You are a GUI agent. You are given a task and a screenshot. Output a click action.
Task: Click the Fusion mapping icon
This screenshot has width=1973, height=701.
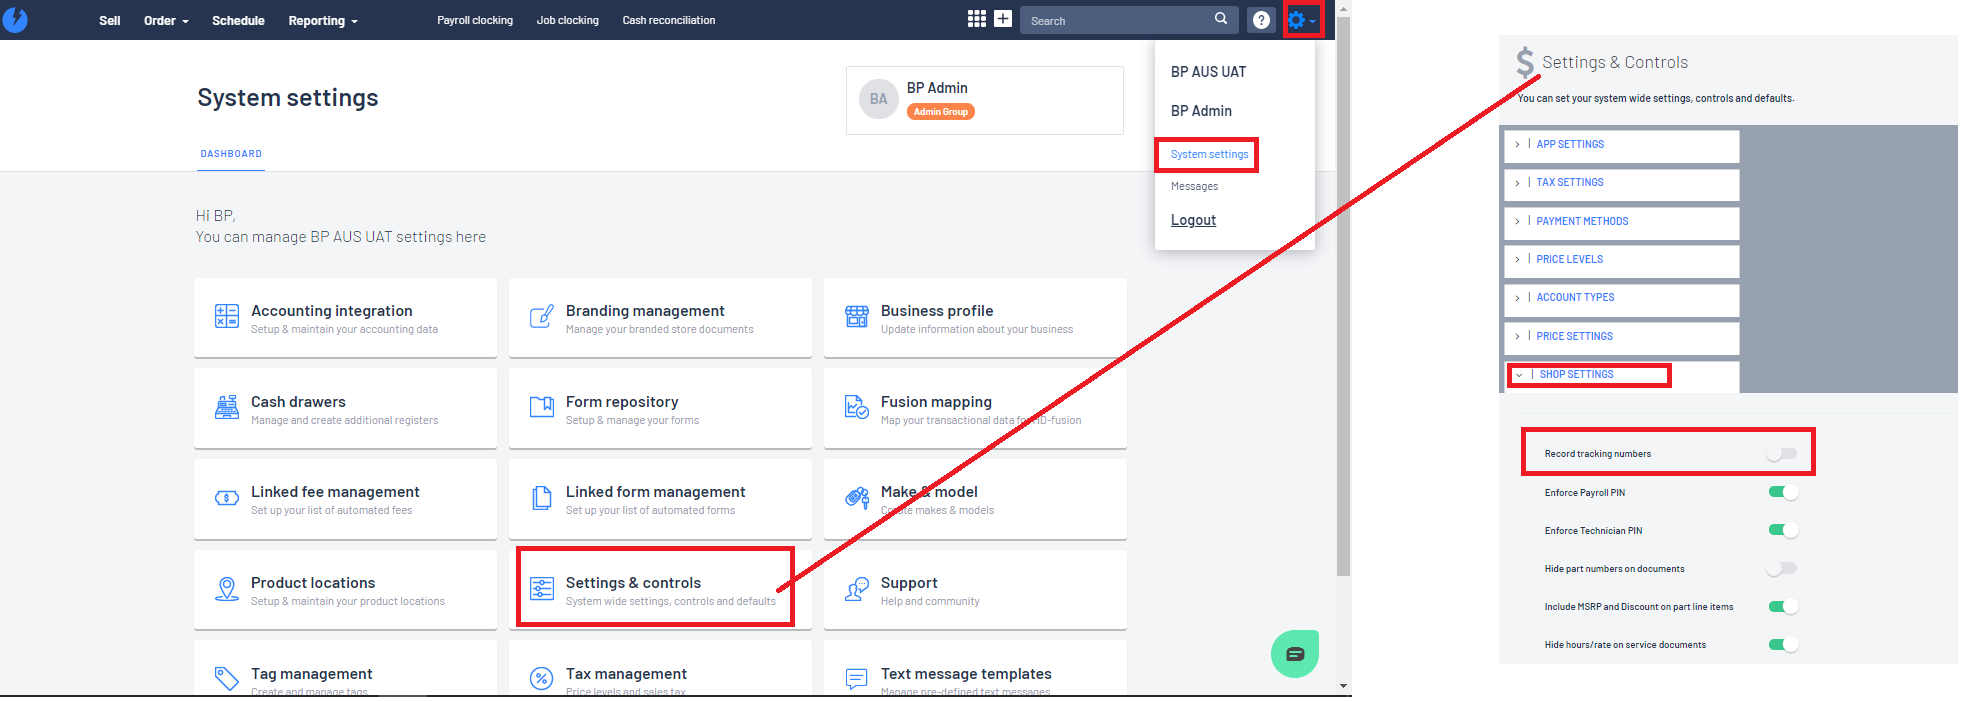(857, 407)
